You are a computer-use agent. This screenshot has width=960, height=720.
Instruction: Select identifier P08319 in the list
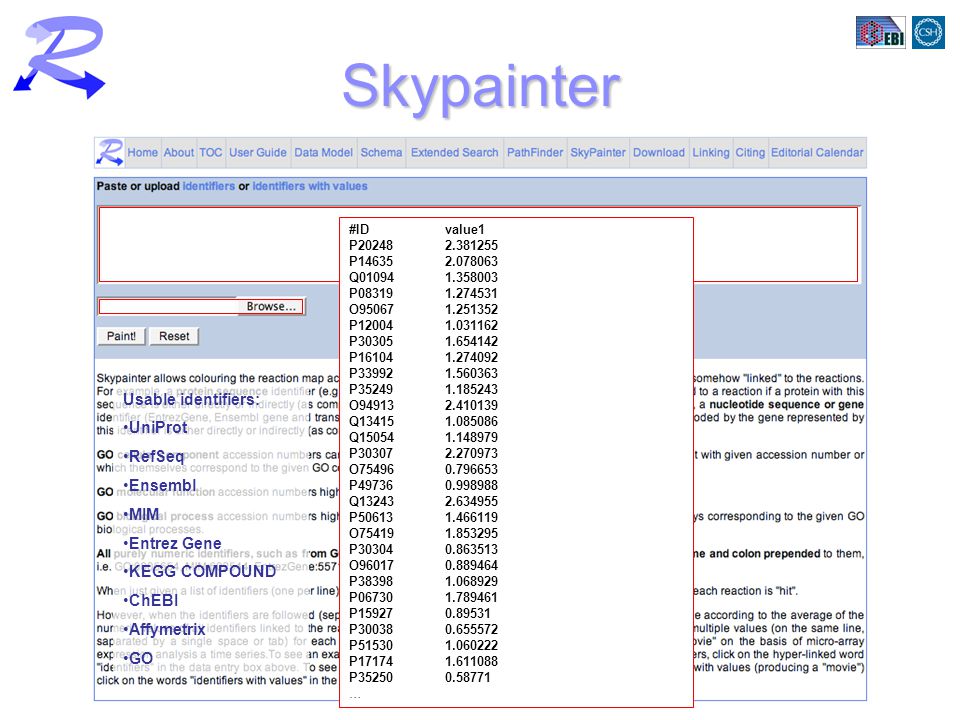coord(370,293)
